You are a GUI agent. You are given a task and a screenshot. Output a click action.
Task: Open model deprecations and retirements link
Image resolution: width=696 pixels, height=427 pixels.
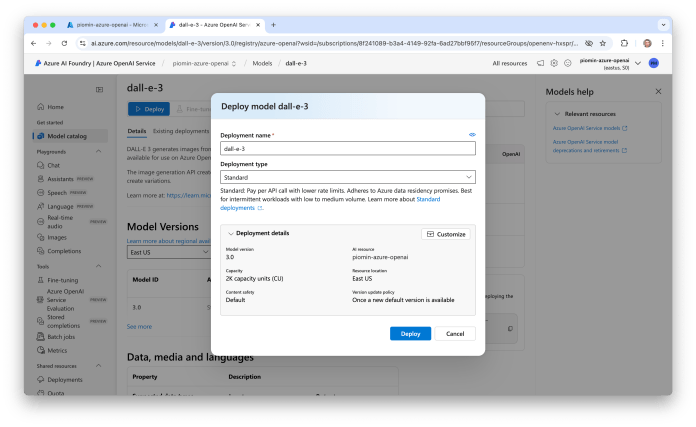click(589, 146)
